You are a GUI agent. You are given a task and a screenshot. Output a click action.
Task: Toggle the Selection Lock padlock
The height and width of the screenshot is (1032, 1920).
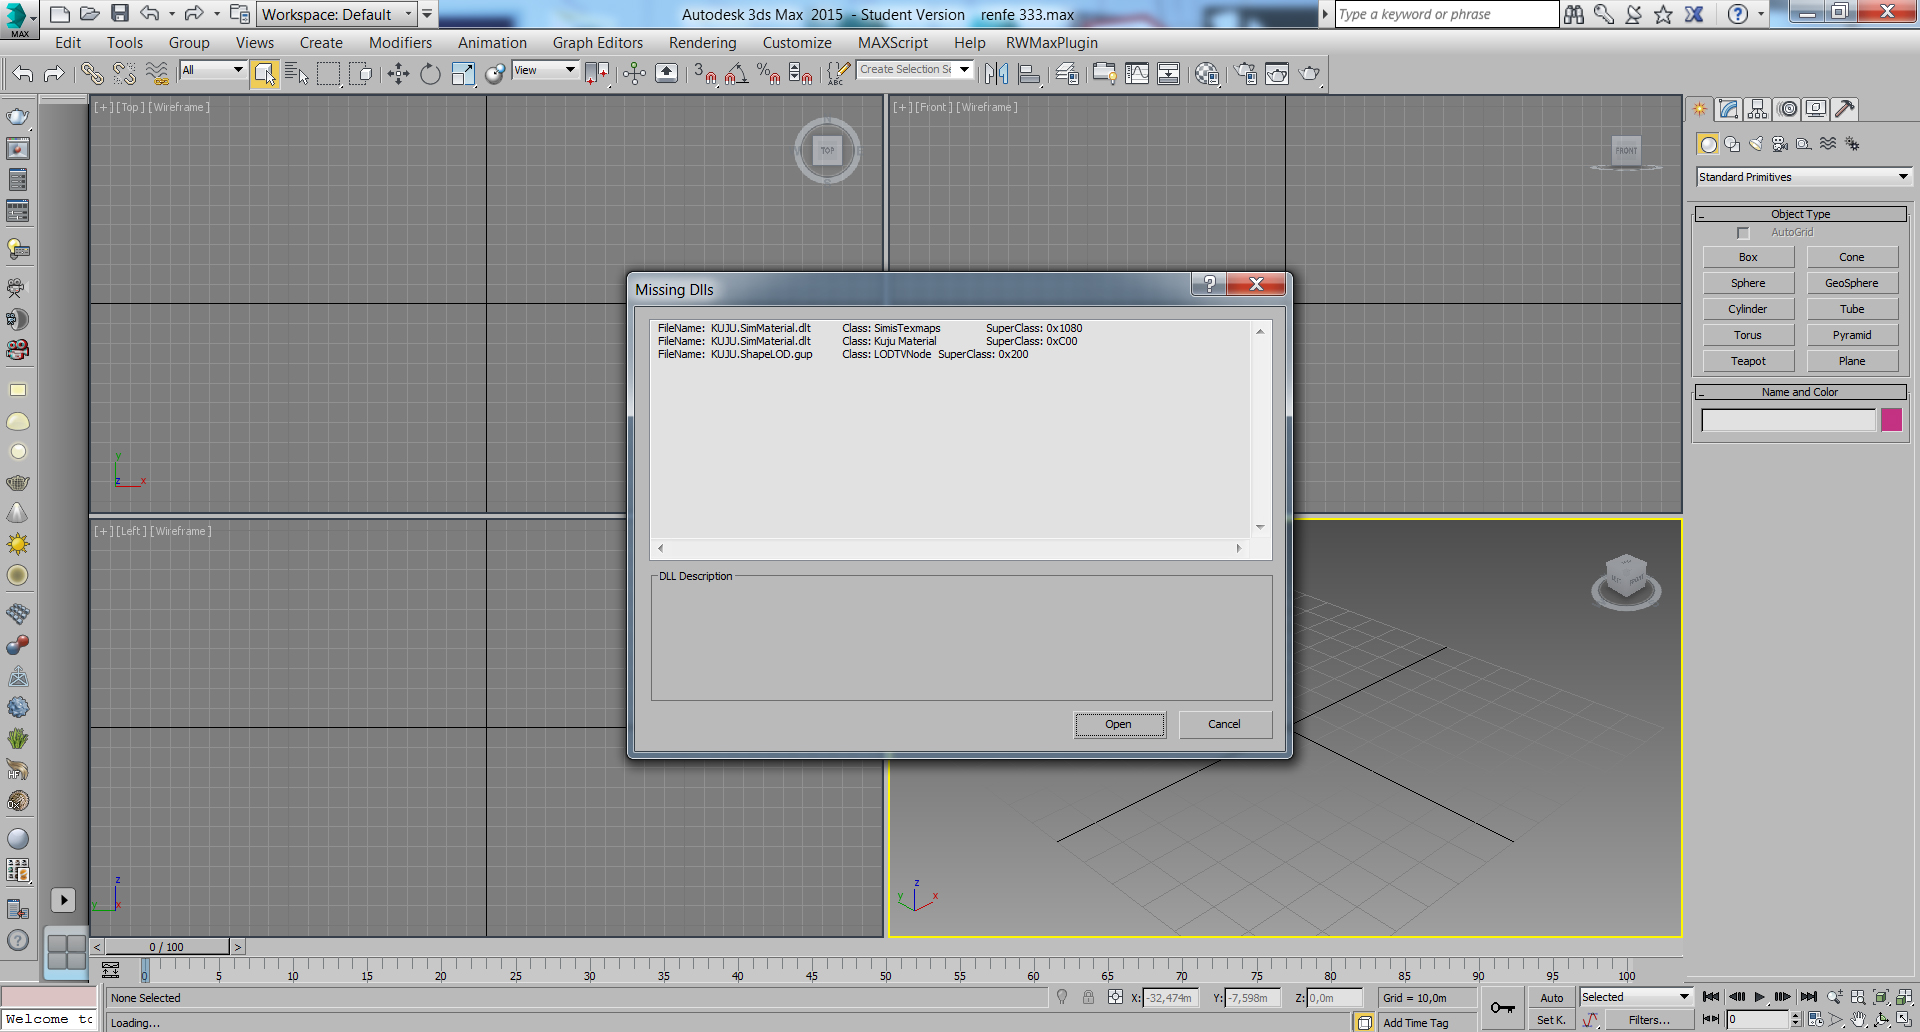(1088, 997)
